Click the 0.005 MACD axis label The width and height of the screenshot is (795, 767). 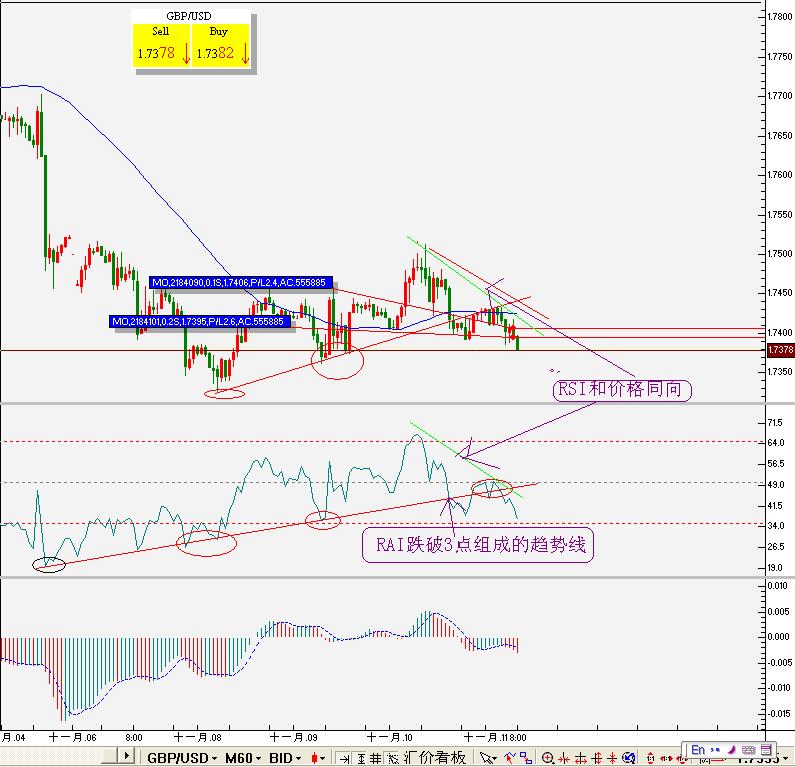778,611
